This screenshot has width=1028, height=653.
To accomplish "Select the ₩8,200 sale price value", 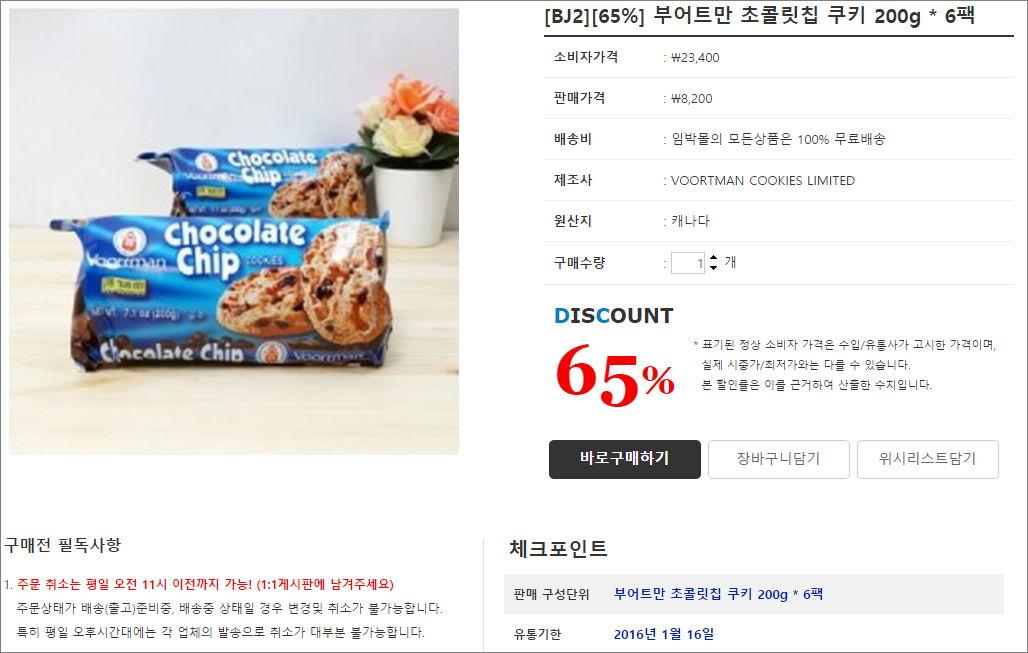I will 692,99.
